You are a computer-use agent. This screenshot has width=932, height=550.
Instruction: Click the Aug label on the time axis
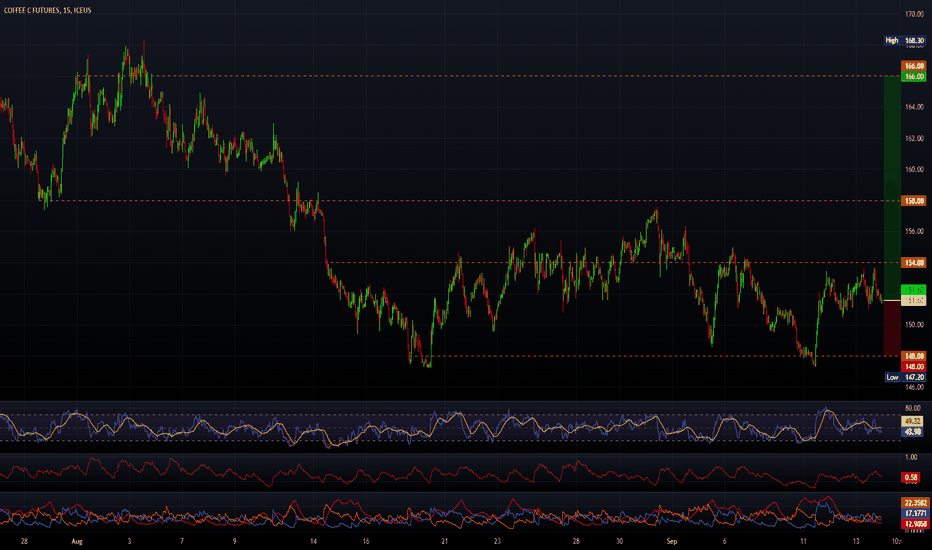coord(77,541)
